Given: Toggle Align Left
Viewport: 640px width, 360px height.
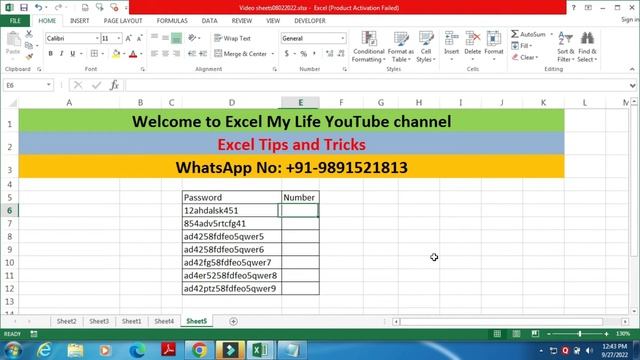Looking at the screenshot, I should 154,53.
